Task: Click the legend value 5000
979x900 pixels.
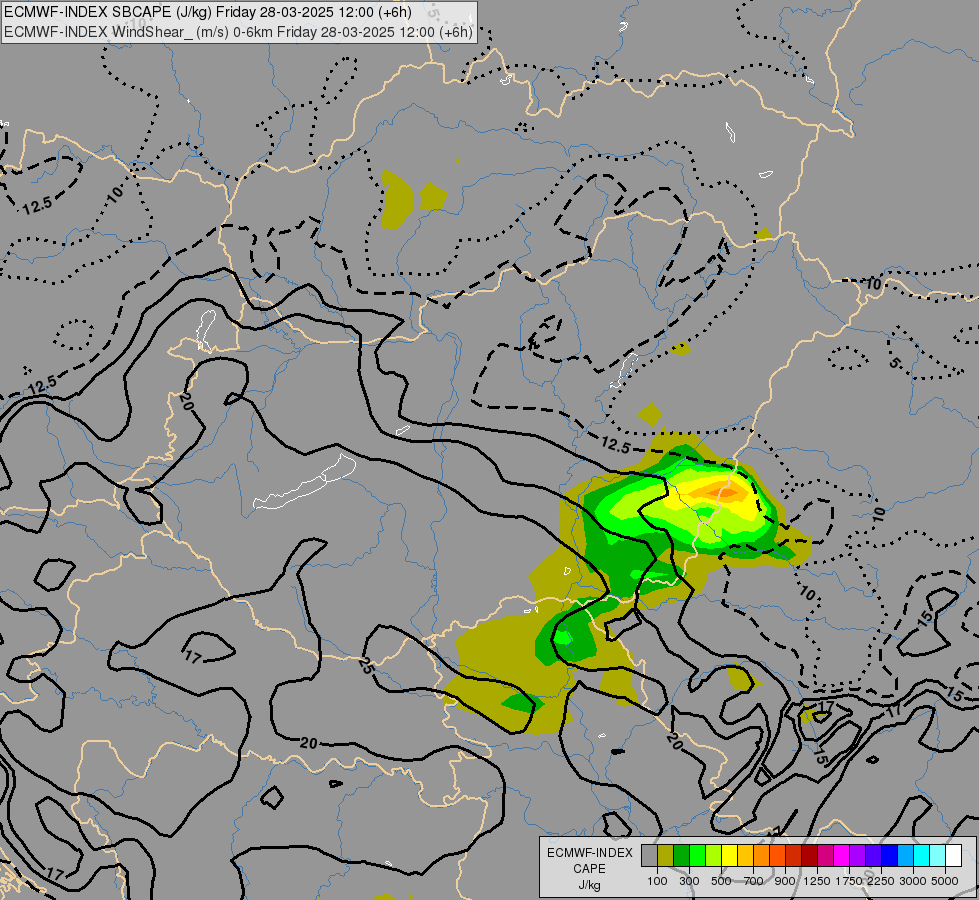Action: [945, 881]
